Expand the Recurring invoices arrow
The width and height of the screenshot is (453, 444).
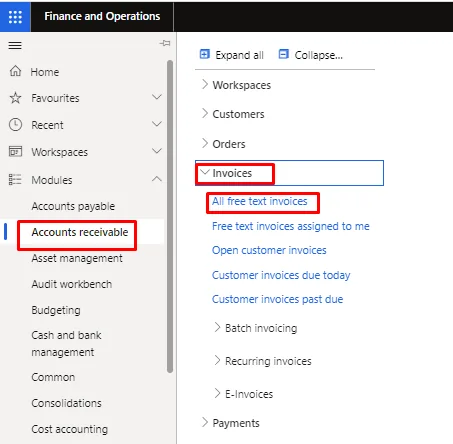point(217,360)
